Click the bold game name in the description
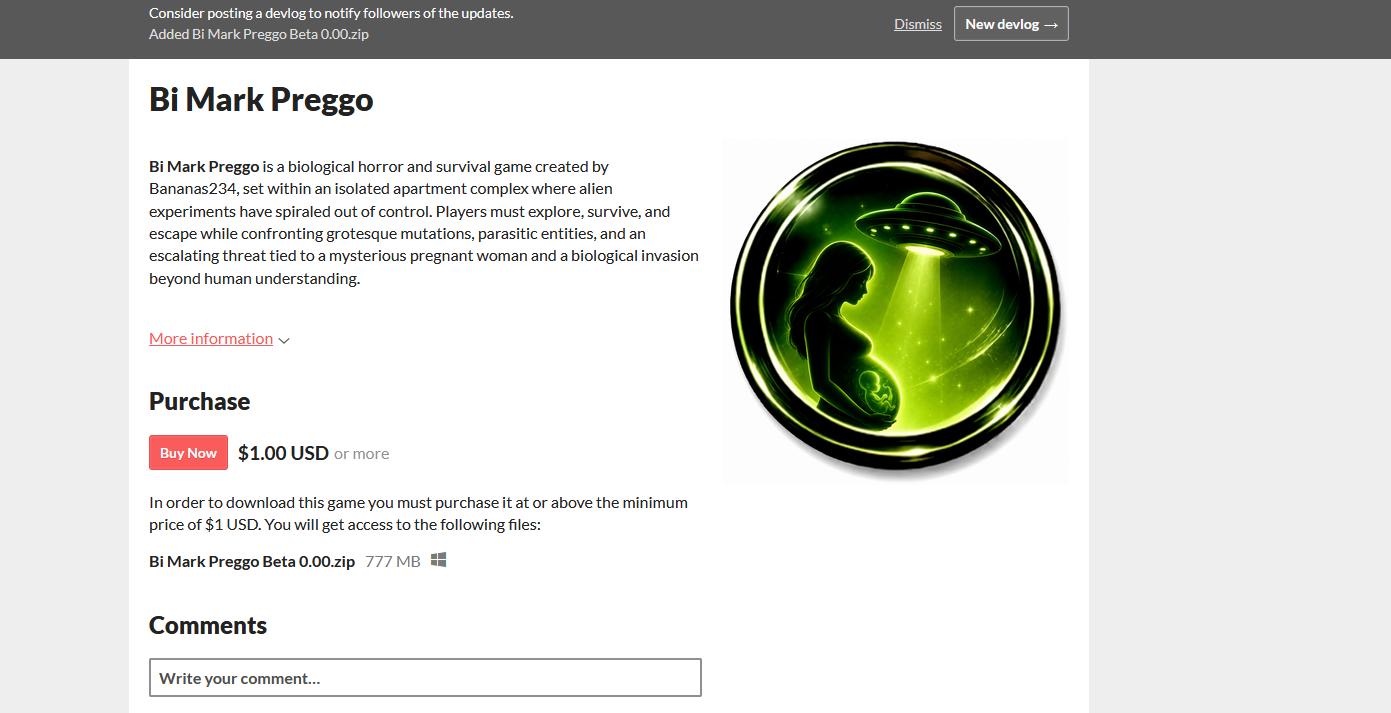 click(204, 166)
